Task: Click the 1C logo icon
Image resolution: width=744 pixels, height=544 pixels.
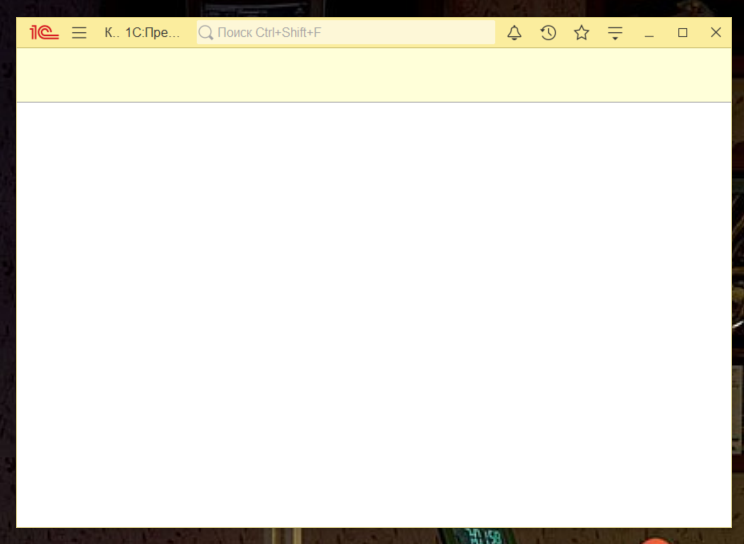Action: 44,33
